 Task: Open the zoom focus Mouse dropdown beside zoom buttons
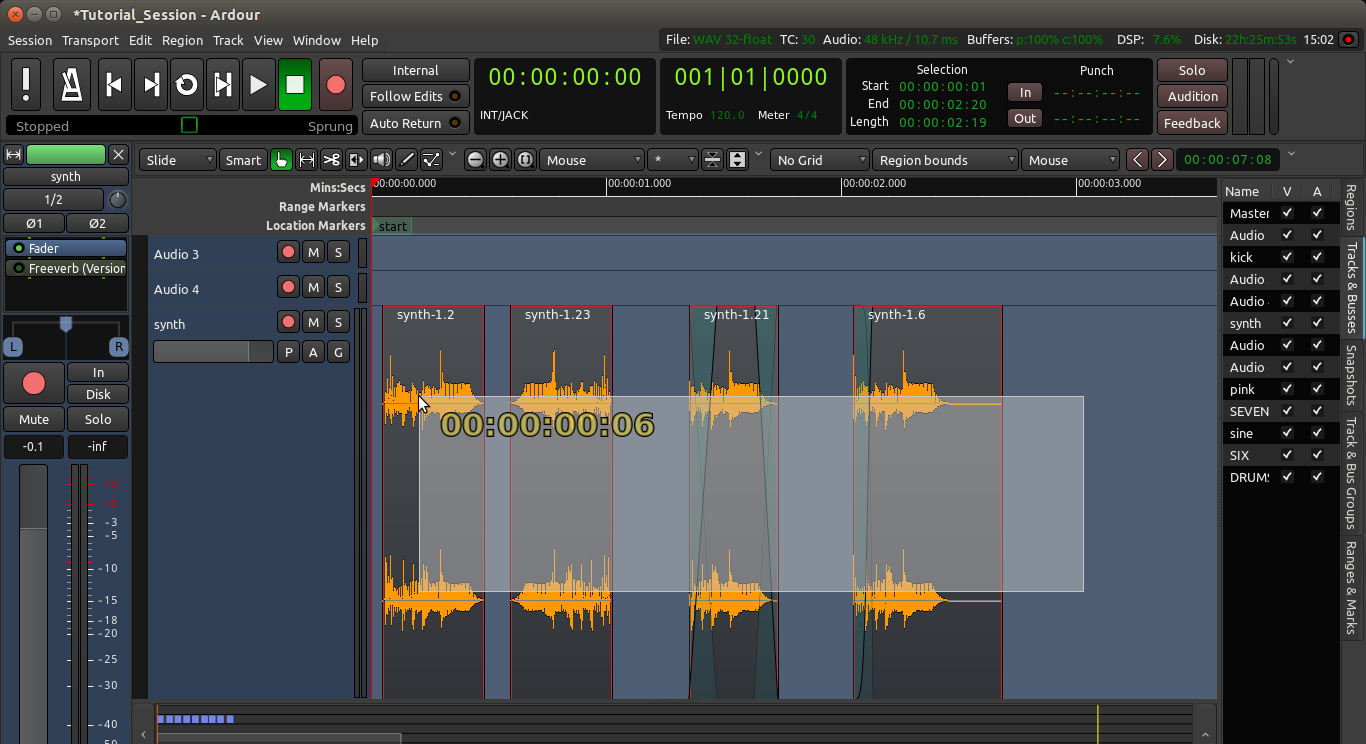[x=592, y=160]
